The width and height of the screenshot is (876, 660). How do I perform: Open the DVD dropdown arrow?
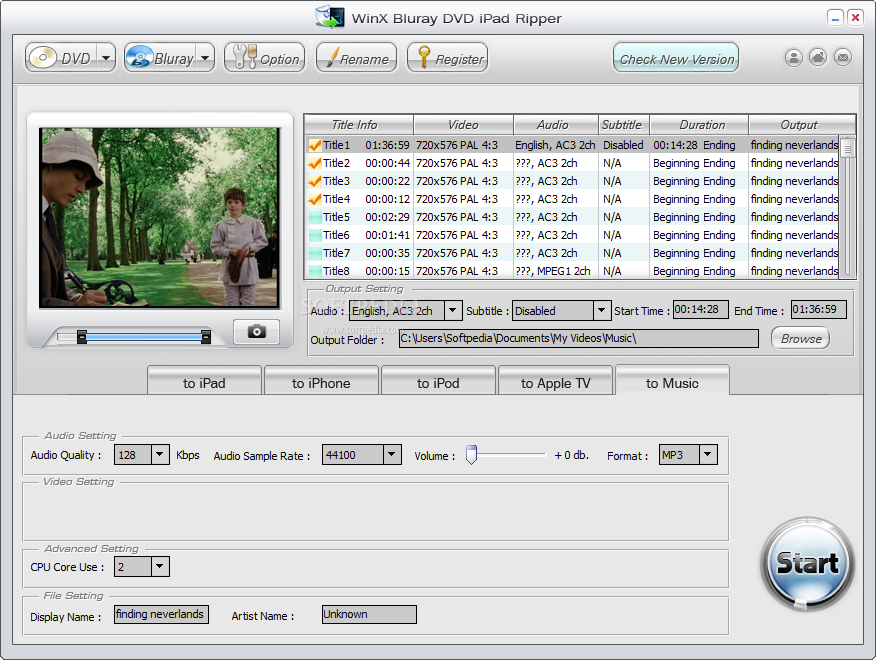click(x=106, y=58)
